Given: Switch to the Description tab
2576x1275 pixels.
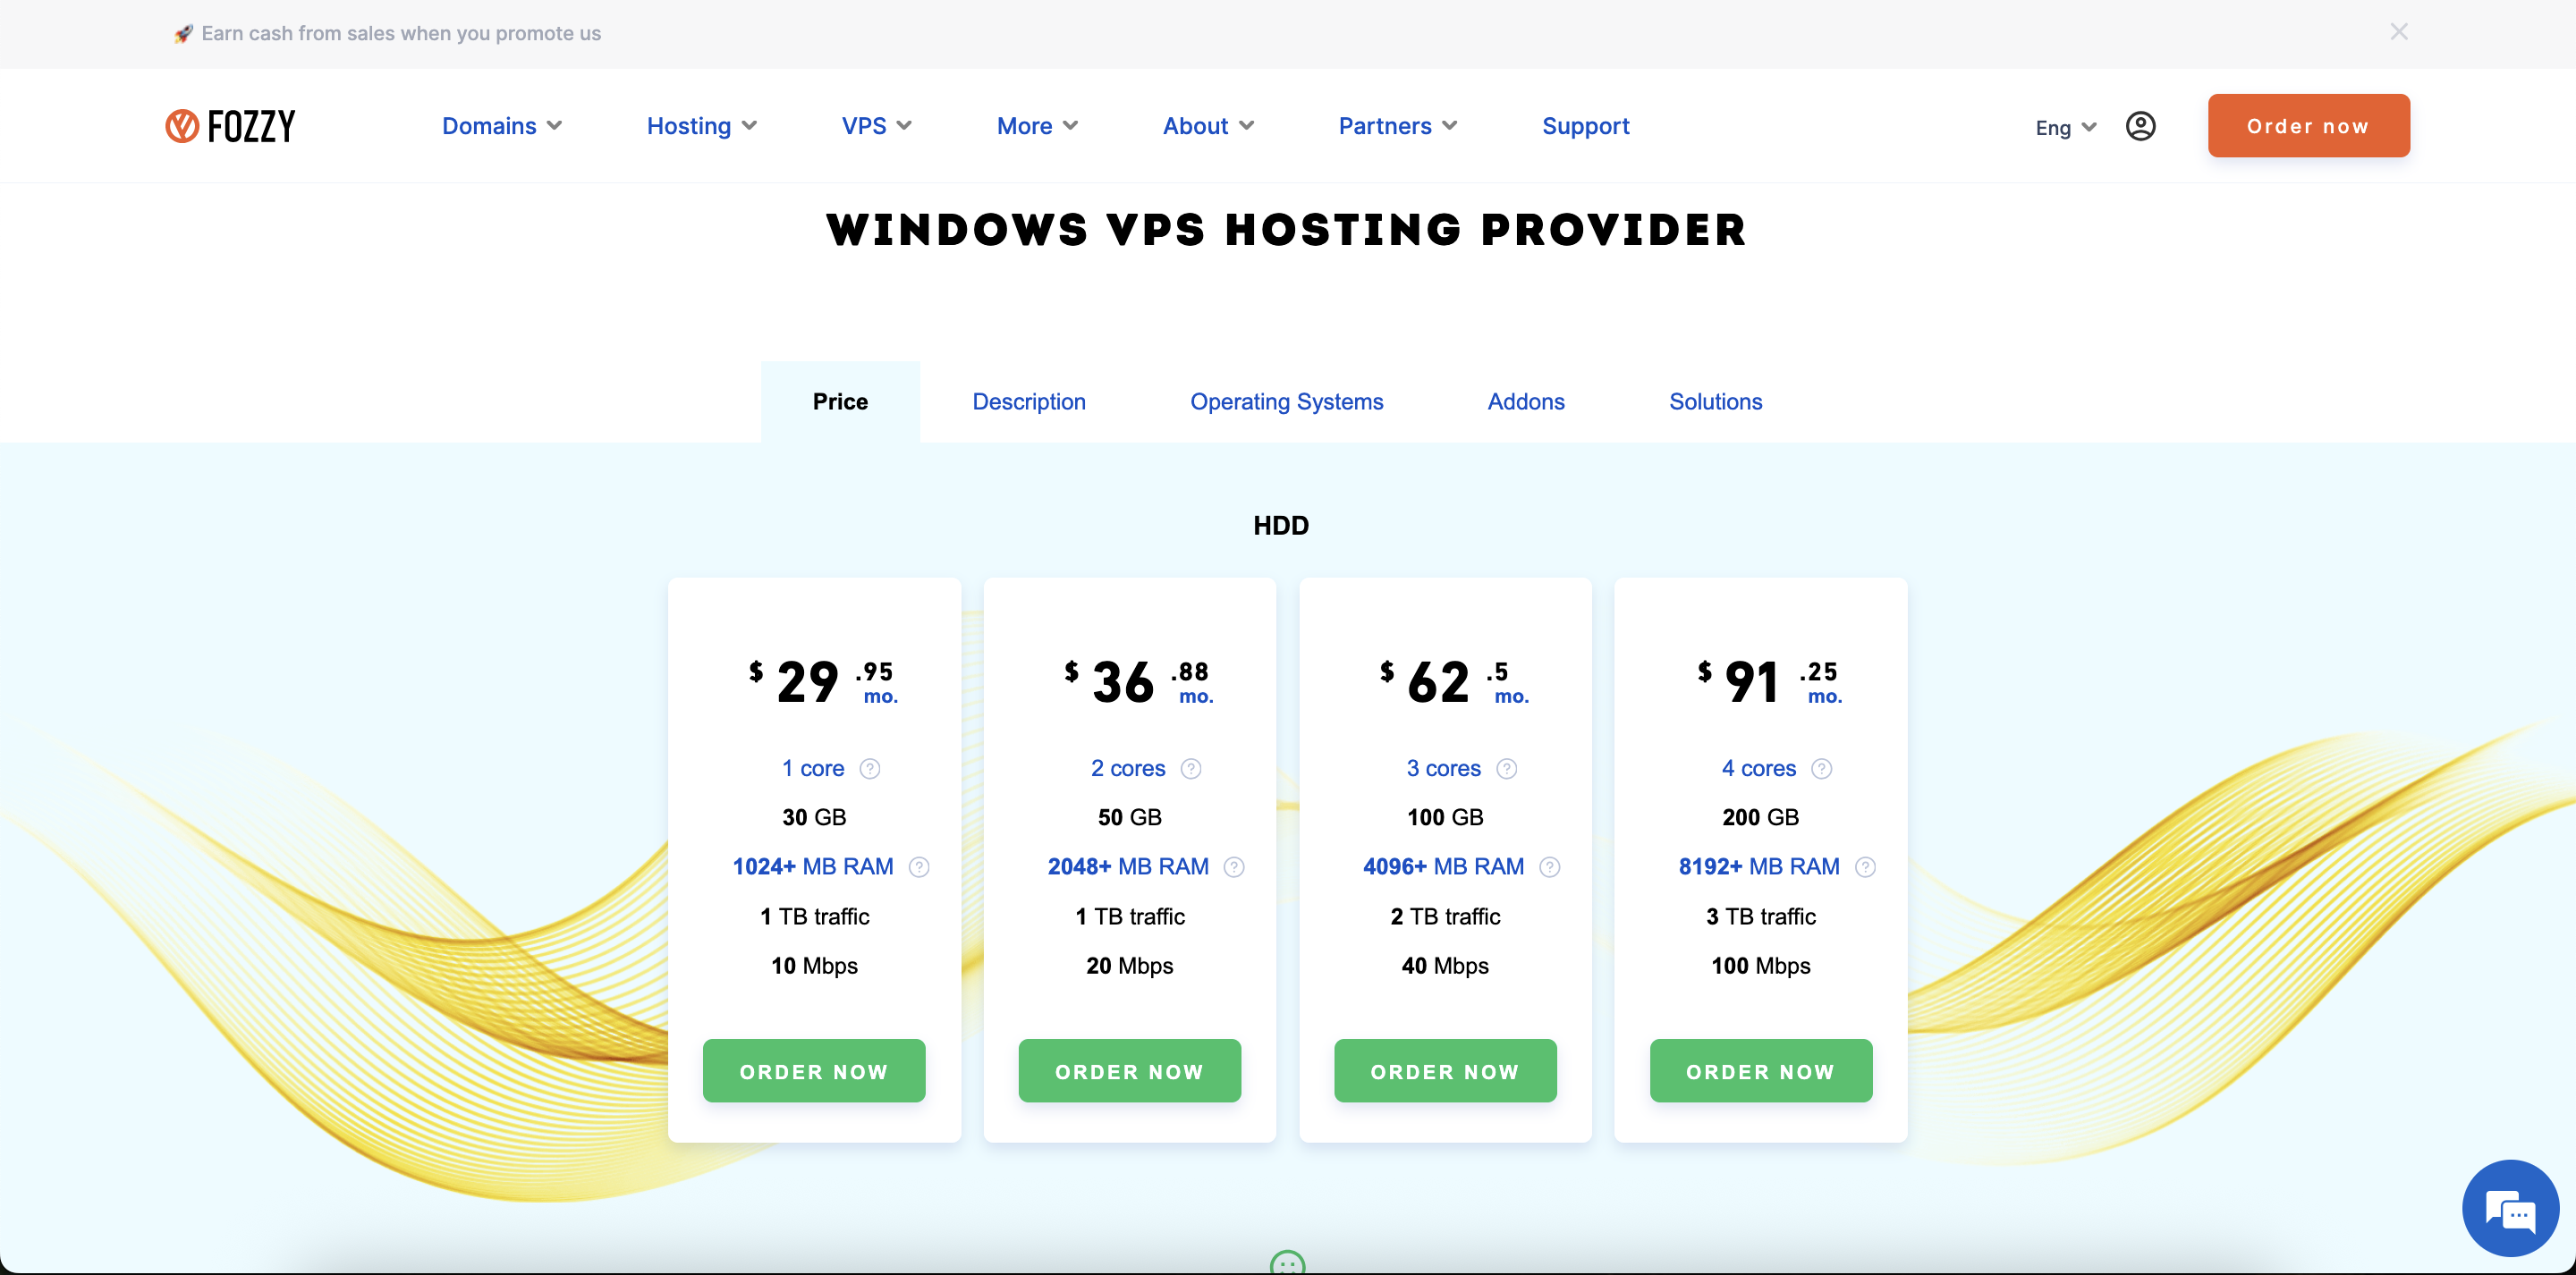Looking at the screenshot, I should [1028, 401].
